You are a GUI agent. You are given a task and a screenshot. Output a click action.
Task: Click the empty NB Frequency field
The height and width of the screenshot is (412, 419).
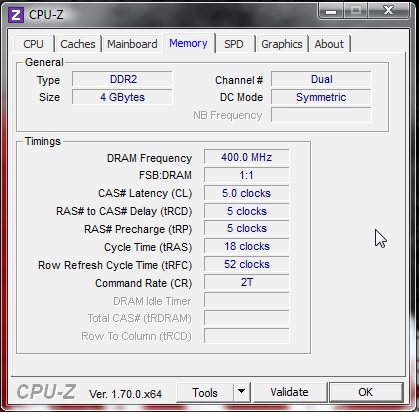click(x=321, y=115)
